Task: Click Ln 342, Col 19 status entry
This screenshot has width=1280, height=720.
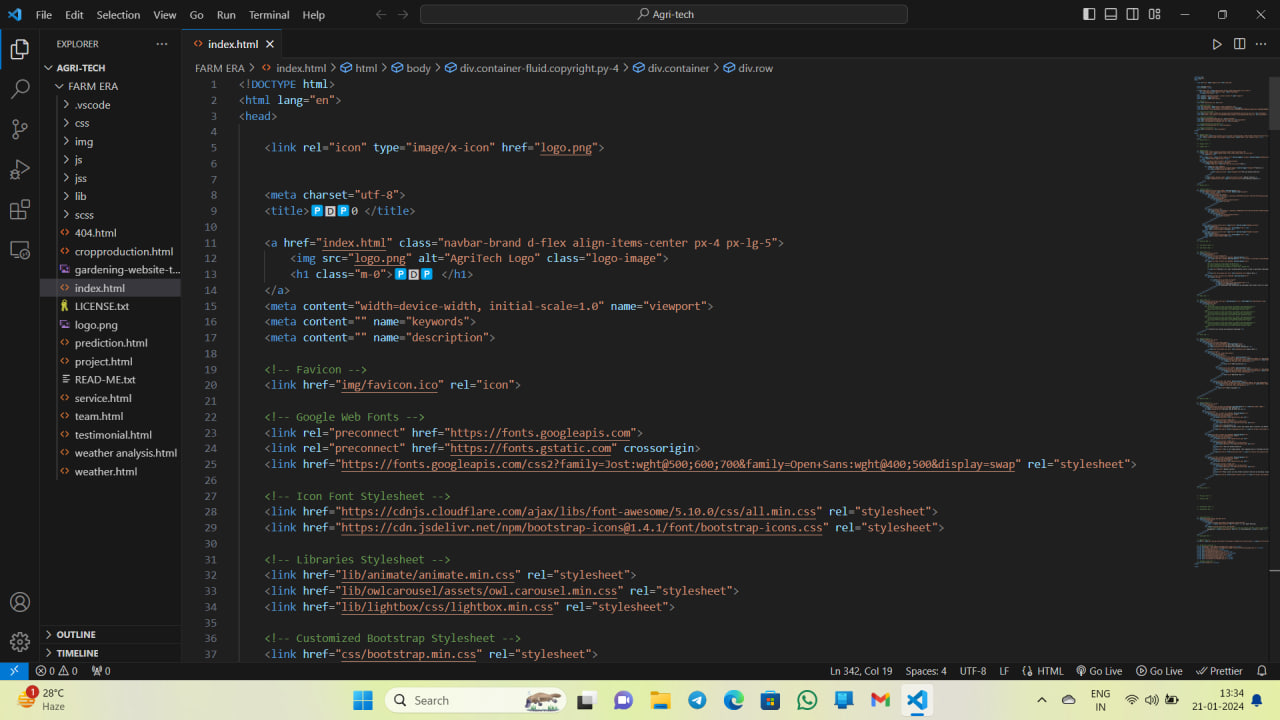Action: pyautogui.click(x=861, y=671)
